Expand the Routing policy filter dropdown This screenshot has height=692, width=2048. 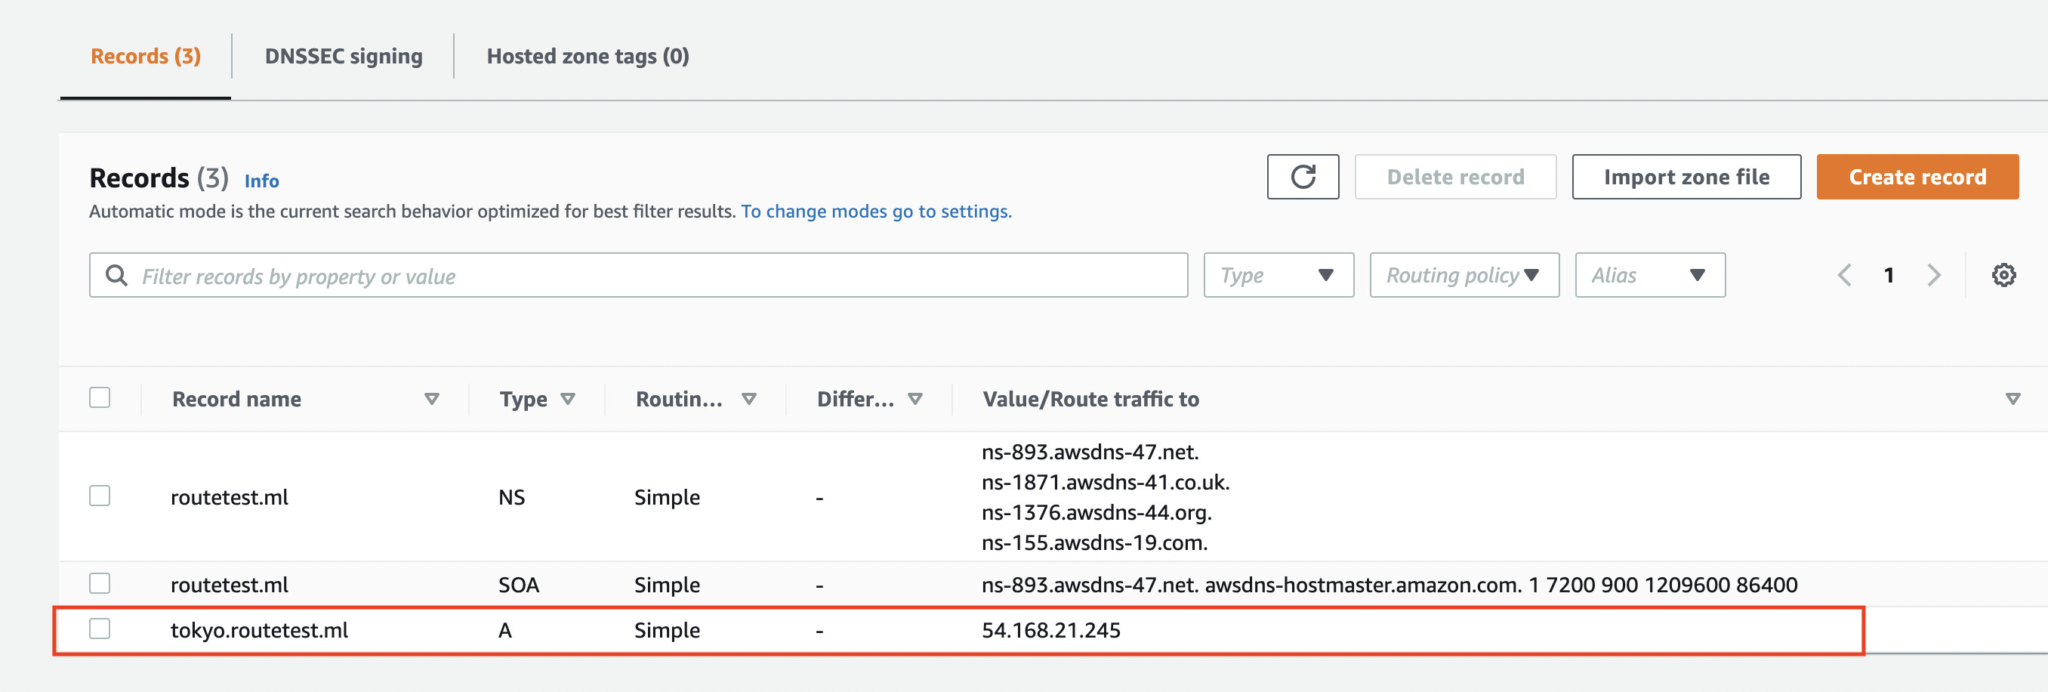[x=1464, y=275]
